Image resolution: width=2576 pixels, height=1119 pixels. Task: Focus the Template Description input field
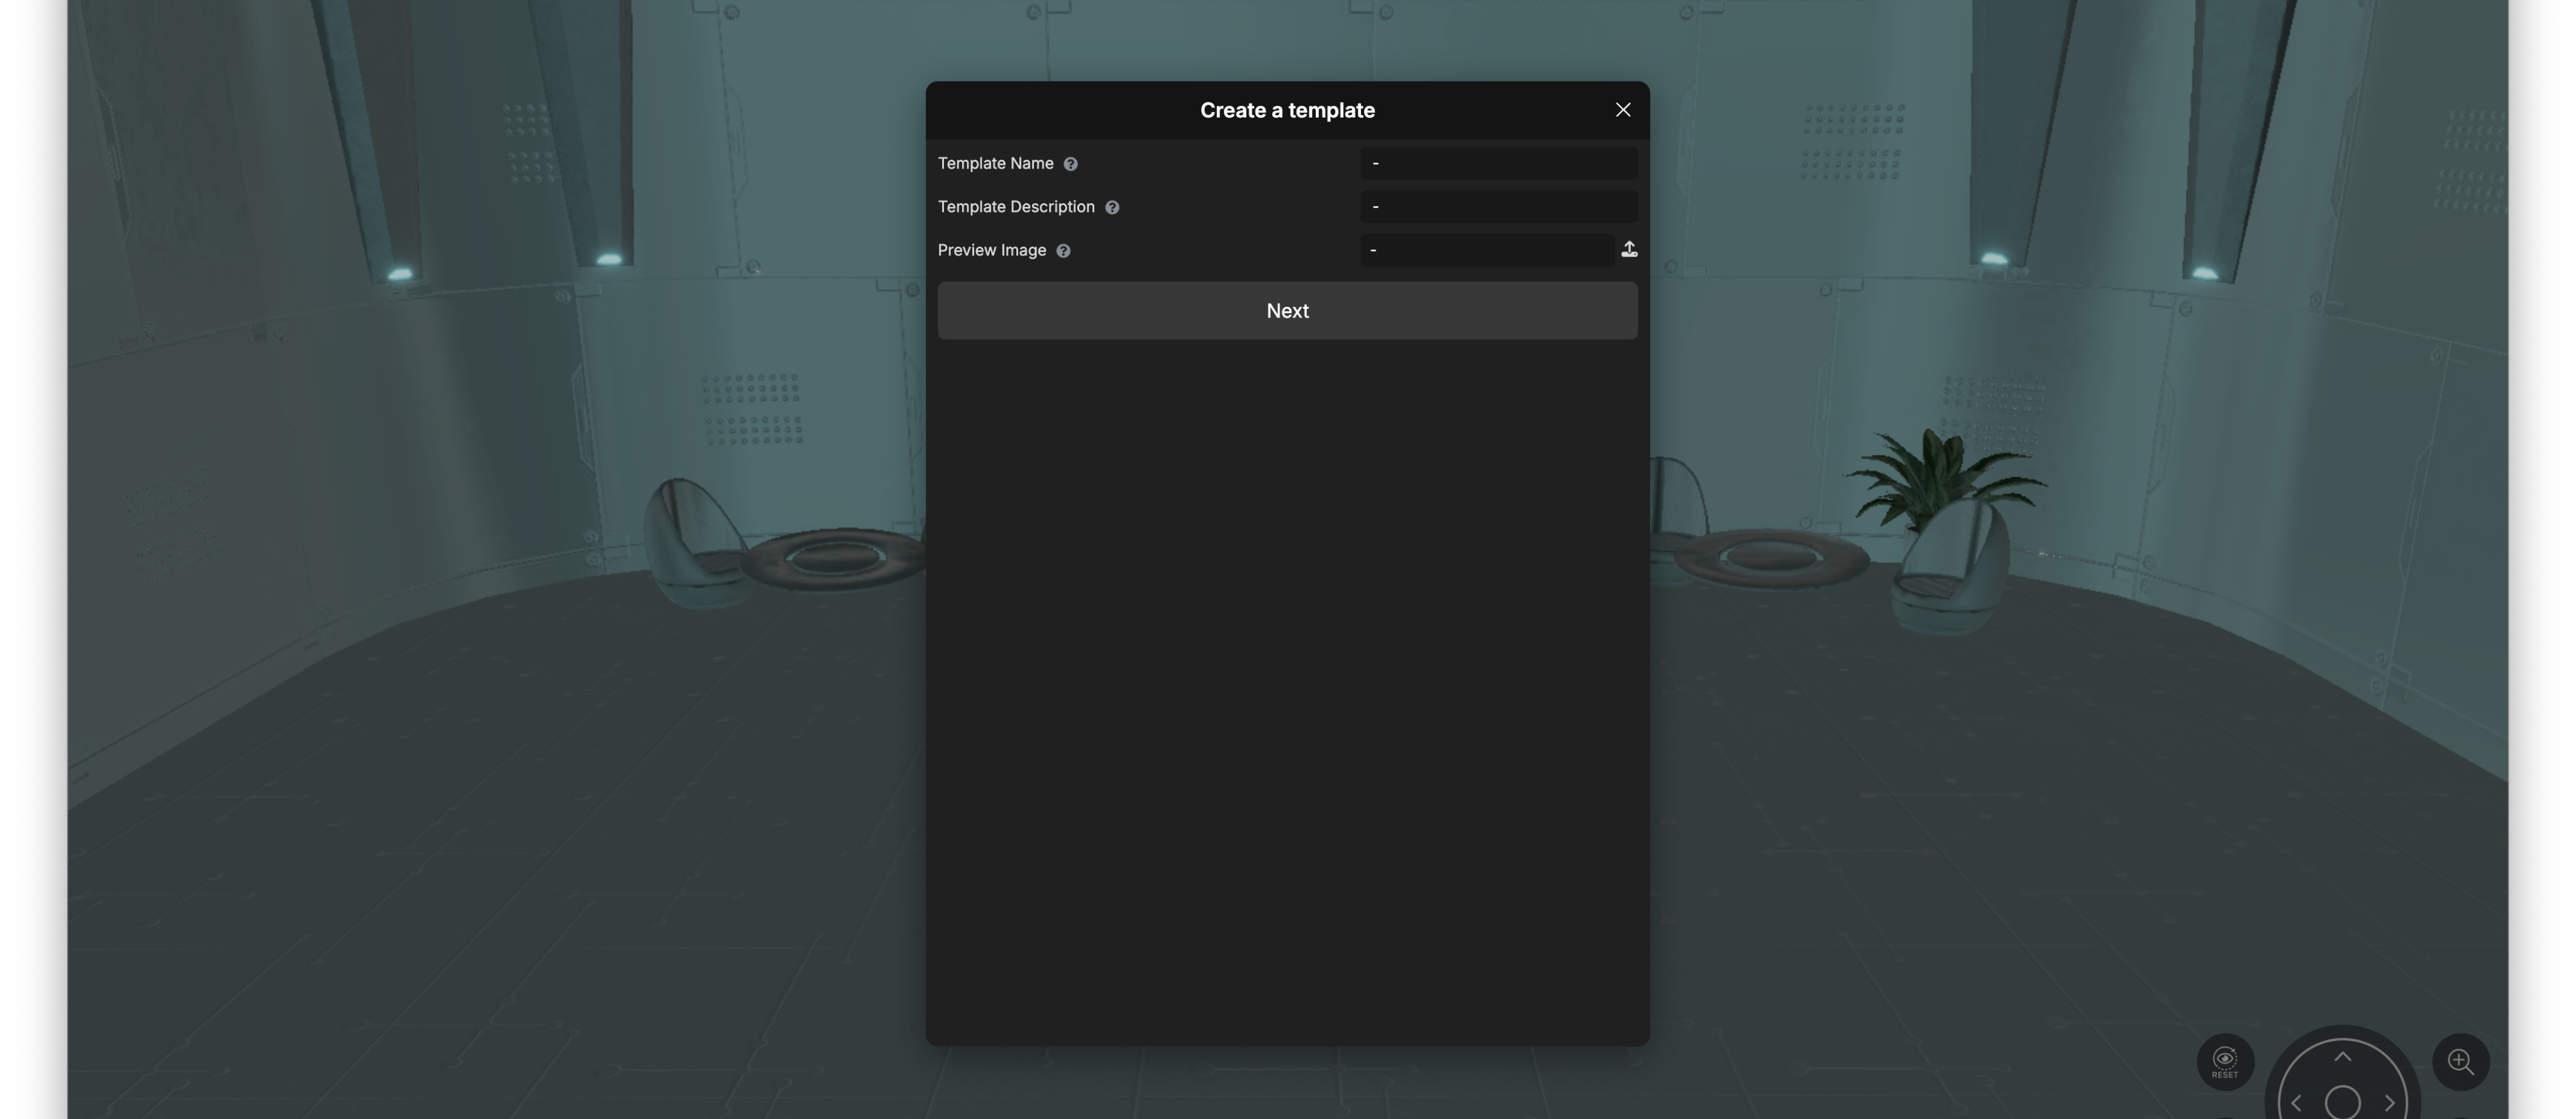point(1498,207)
